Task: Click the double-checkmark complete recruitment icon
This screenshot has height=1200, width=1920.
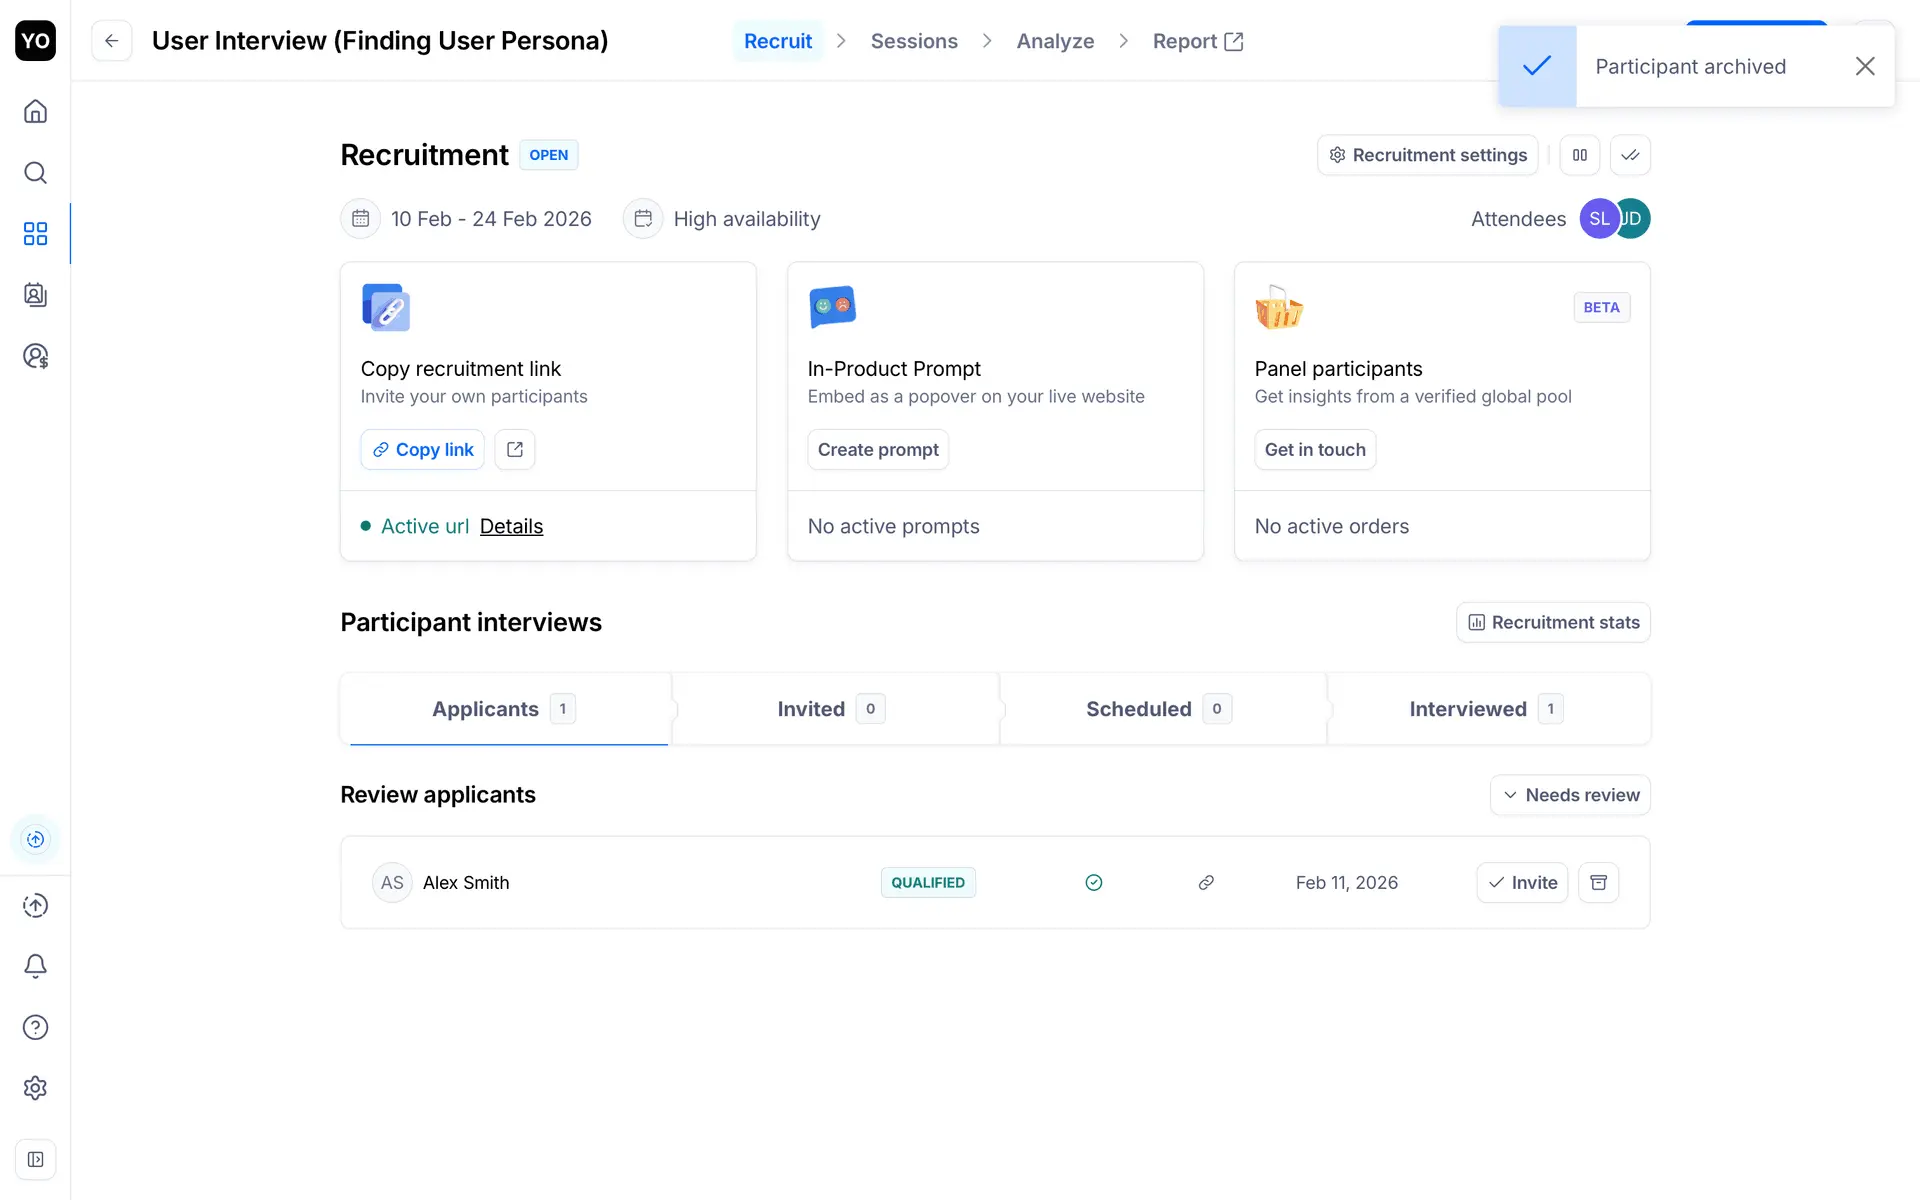Action: tap(1630, 155)
